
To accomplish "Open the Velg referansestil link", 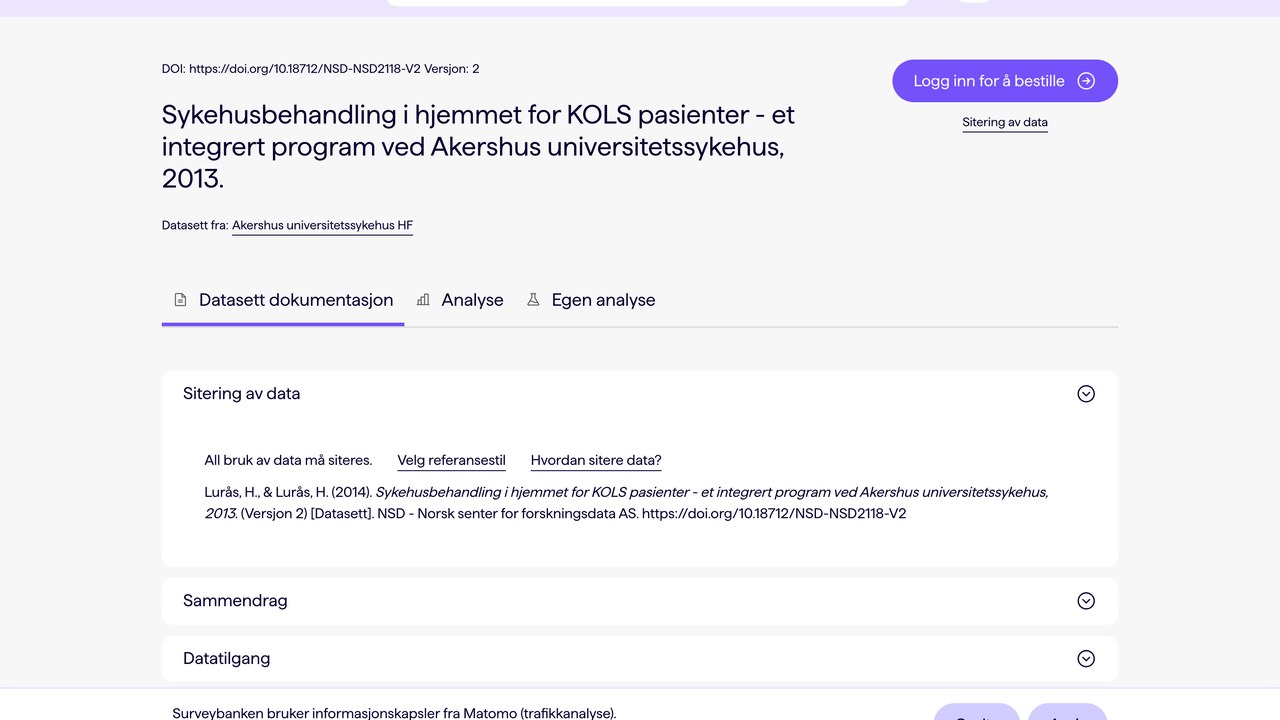I will [x=451, y=461].
